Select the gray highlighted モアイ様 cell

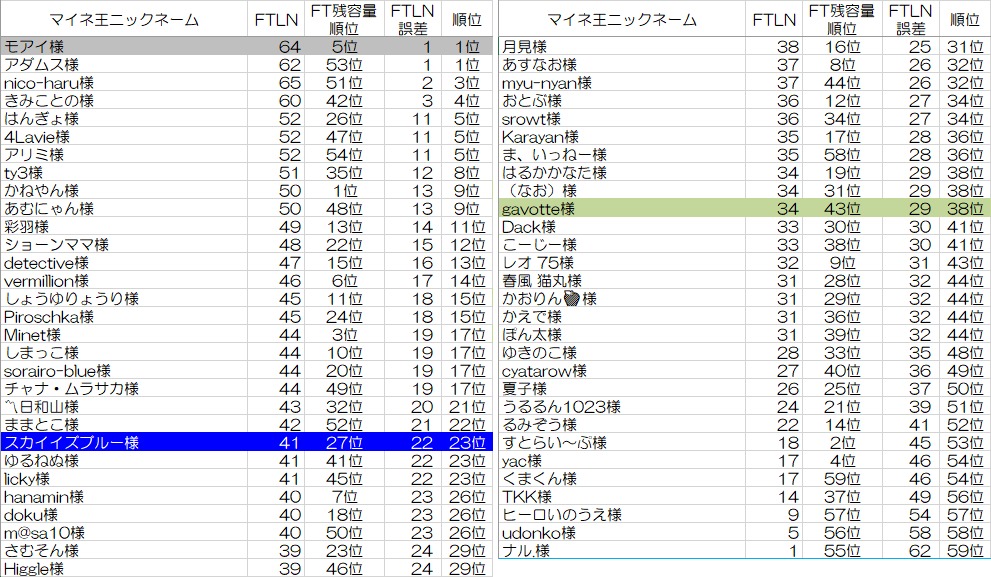point(124,47)
